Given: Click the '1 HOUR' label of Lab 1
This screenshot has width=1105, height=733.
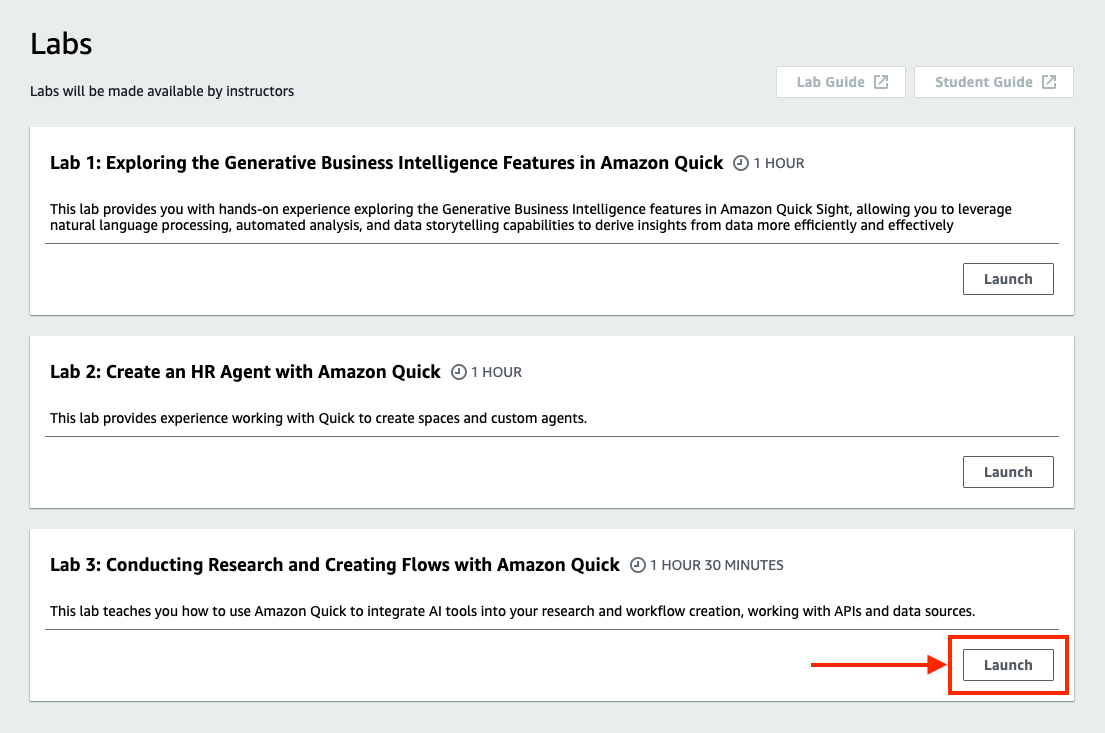Looking at the screenshot, I should pyautogui.click(x=779, y=163).
